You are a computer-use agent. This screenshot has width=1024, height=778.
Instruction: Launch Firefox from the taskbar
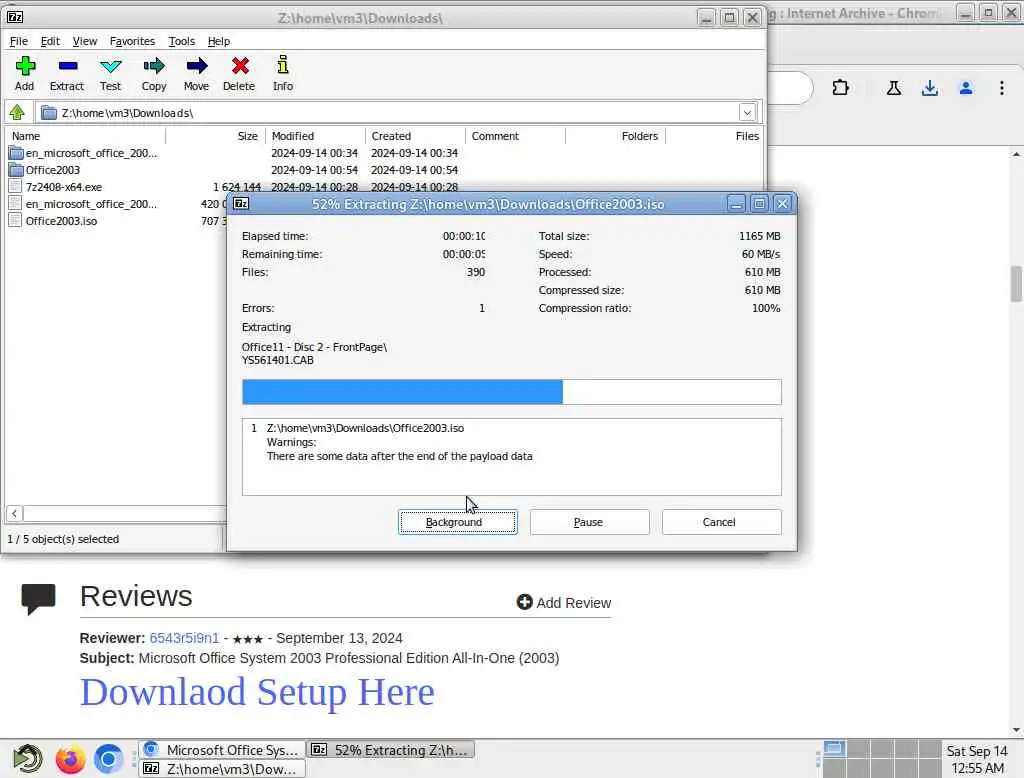point(71,758)
